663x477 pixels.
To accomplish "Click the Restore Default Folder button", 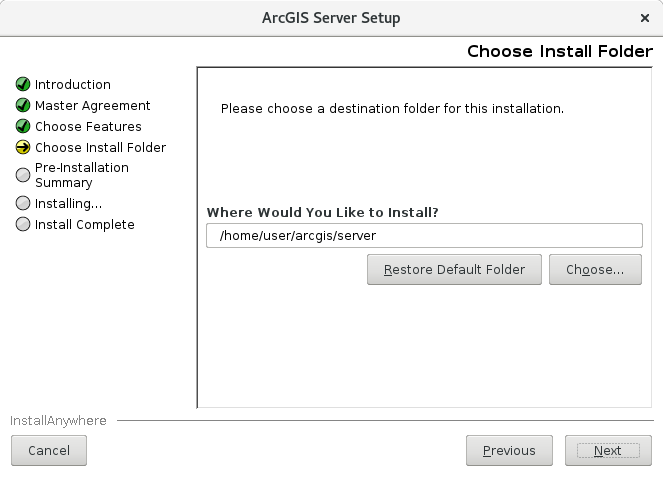I will pyautogui.click(x=454, y=270).
